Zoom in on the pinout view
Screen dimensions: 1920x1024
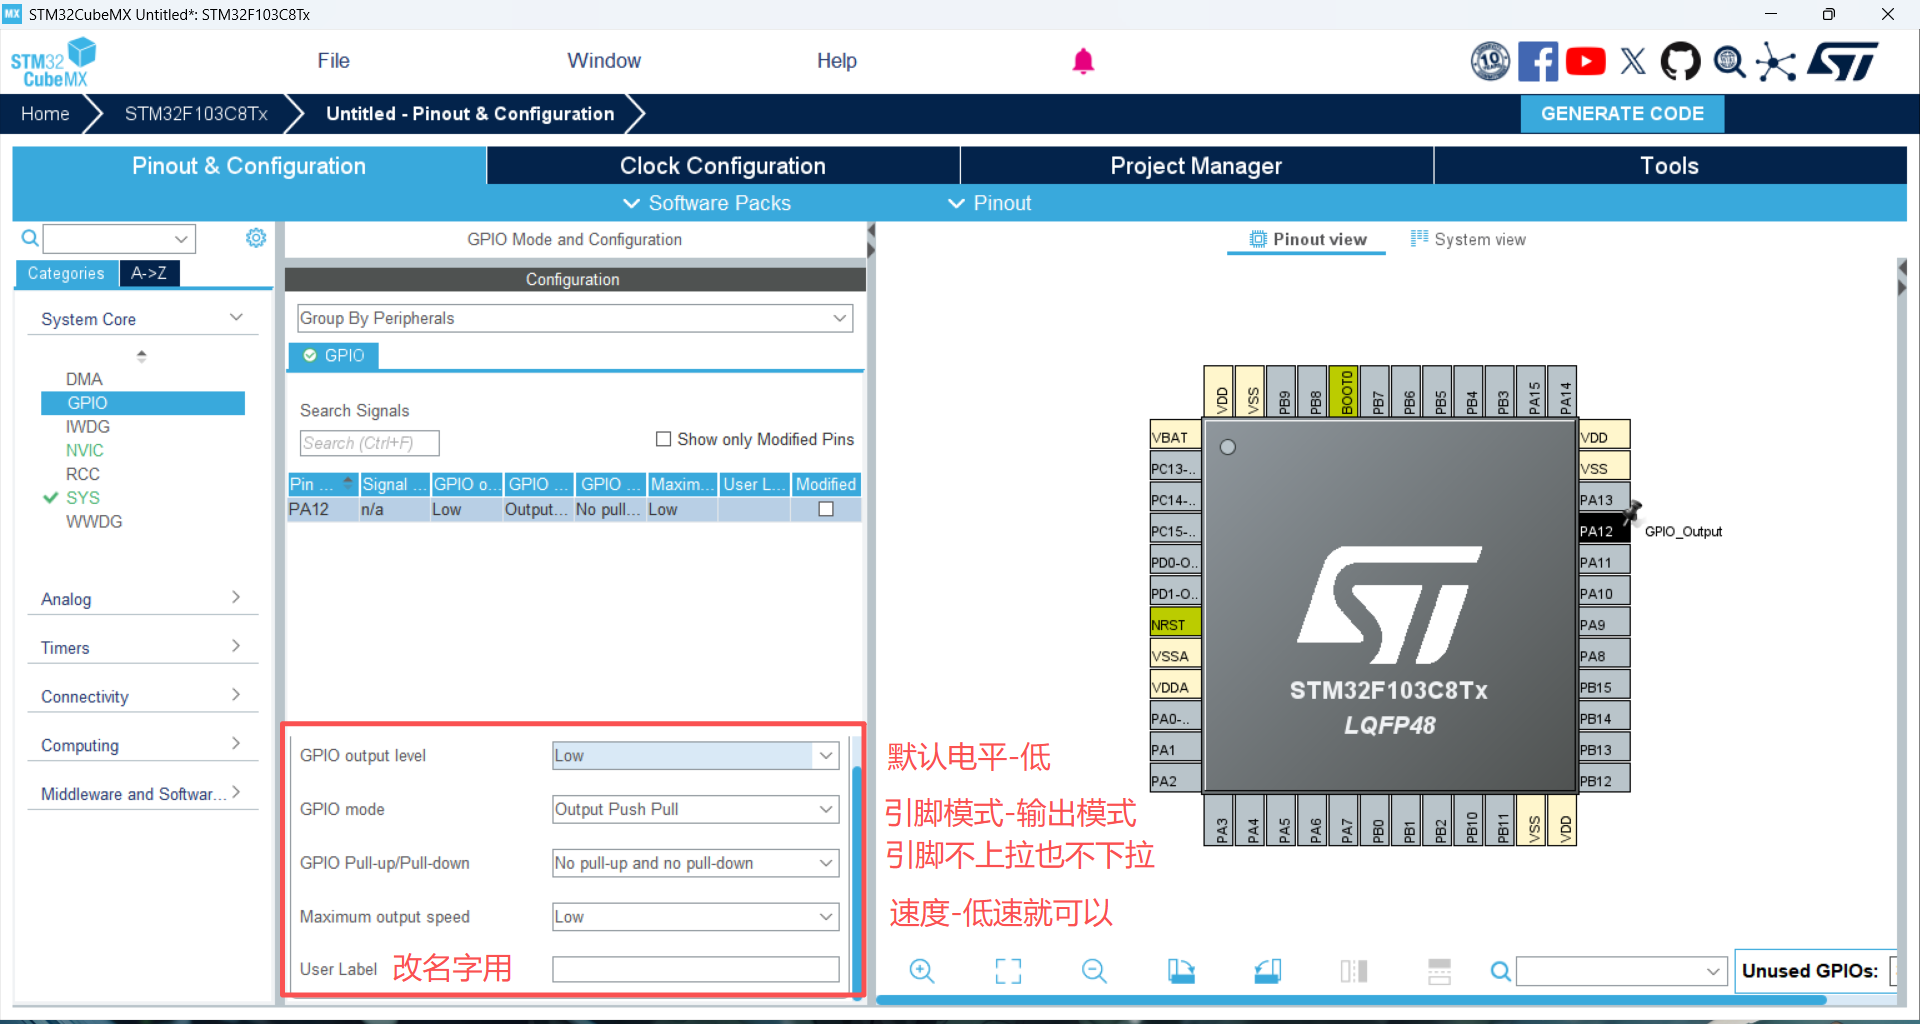pyautogui.click(x=921, y=971)
